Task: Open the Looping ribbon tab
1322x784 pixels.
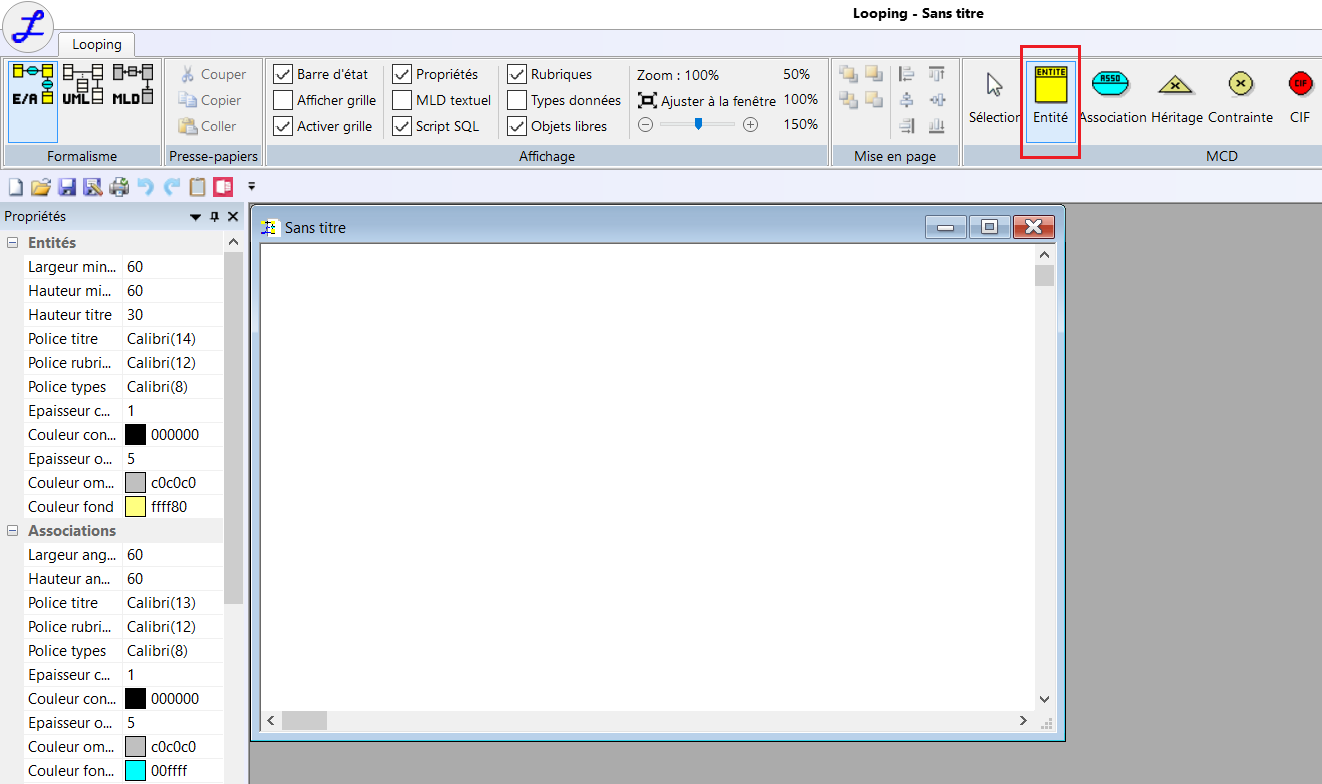Action: (97, 44)
